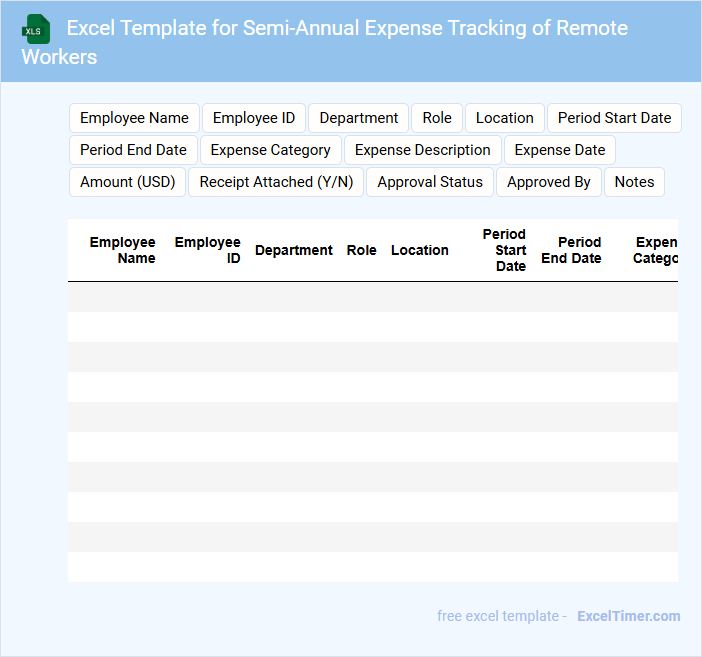Open the ExcelTimer.com link
Viewport: 702px width, 657px height.
click(628, 616)
